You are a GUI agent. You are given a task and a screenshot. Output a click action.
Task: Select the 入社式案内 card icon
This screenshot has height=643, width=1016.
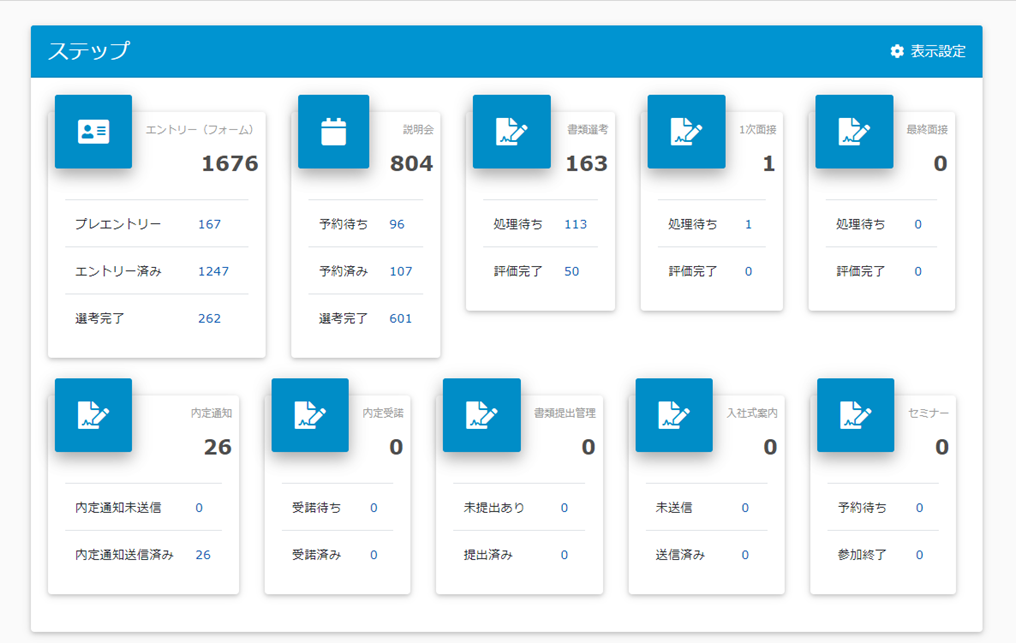click(674, 416)
